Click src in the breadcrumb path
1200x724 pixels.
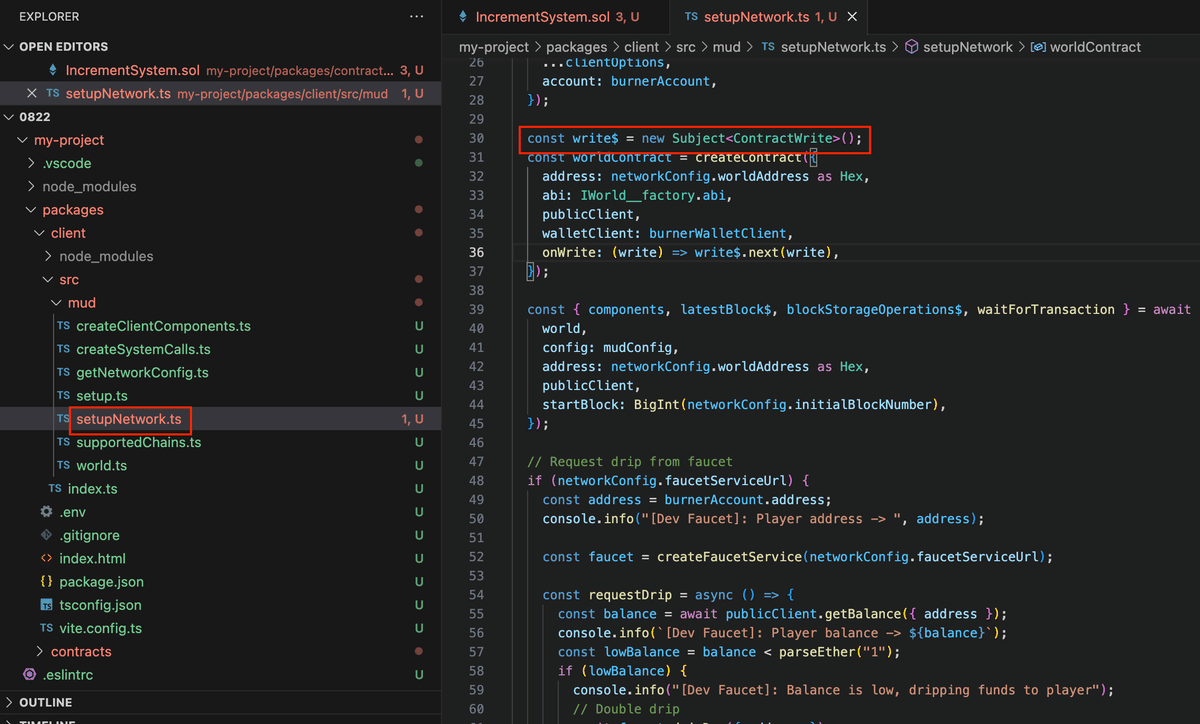click(x=686, y=47)
